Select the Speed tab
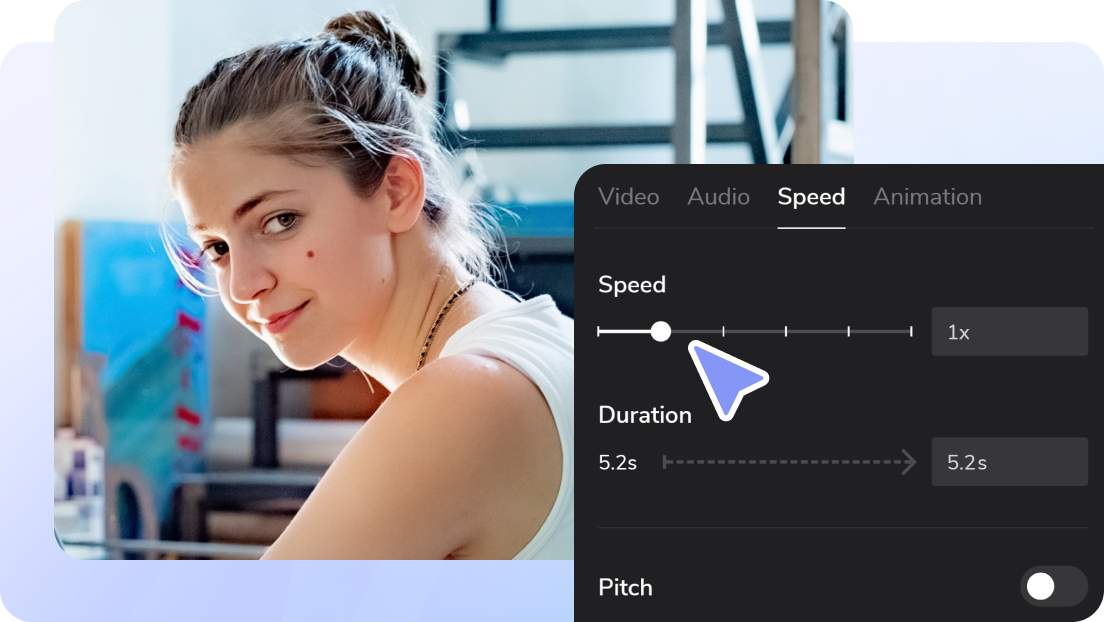Viewport: 1104px width, 622px height. (811, 198)
